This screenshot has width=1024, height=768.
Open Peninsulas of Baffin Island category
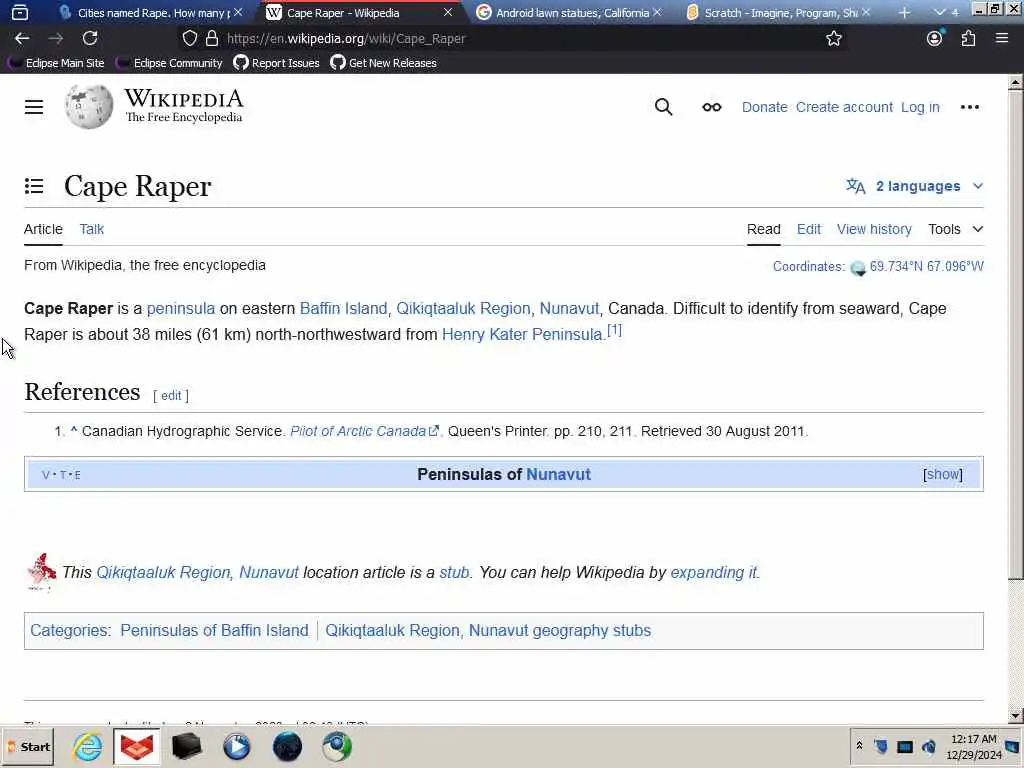214,630
